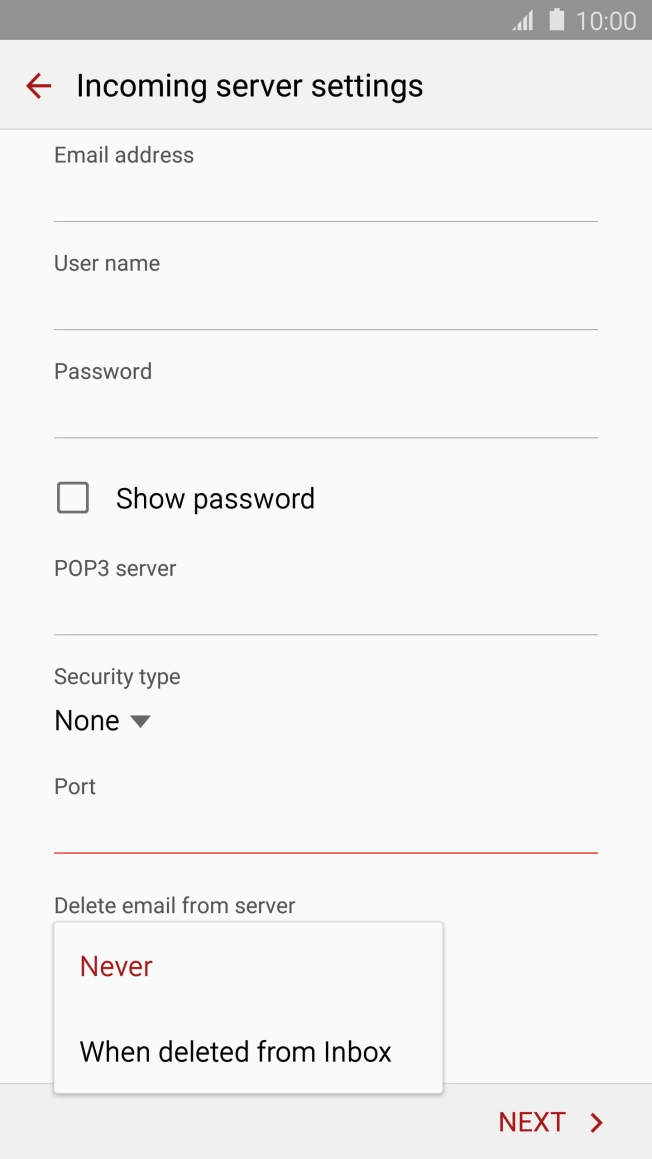The image size is (652, 1159).
Task: Select Never from the delete options
Action: point(115,966)
